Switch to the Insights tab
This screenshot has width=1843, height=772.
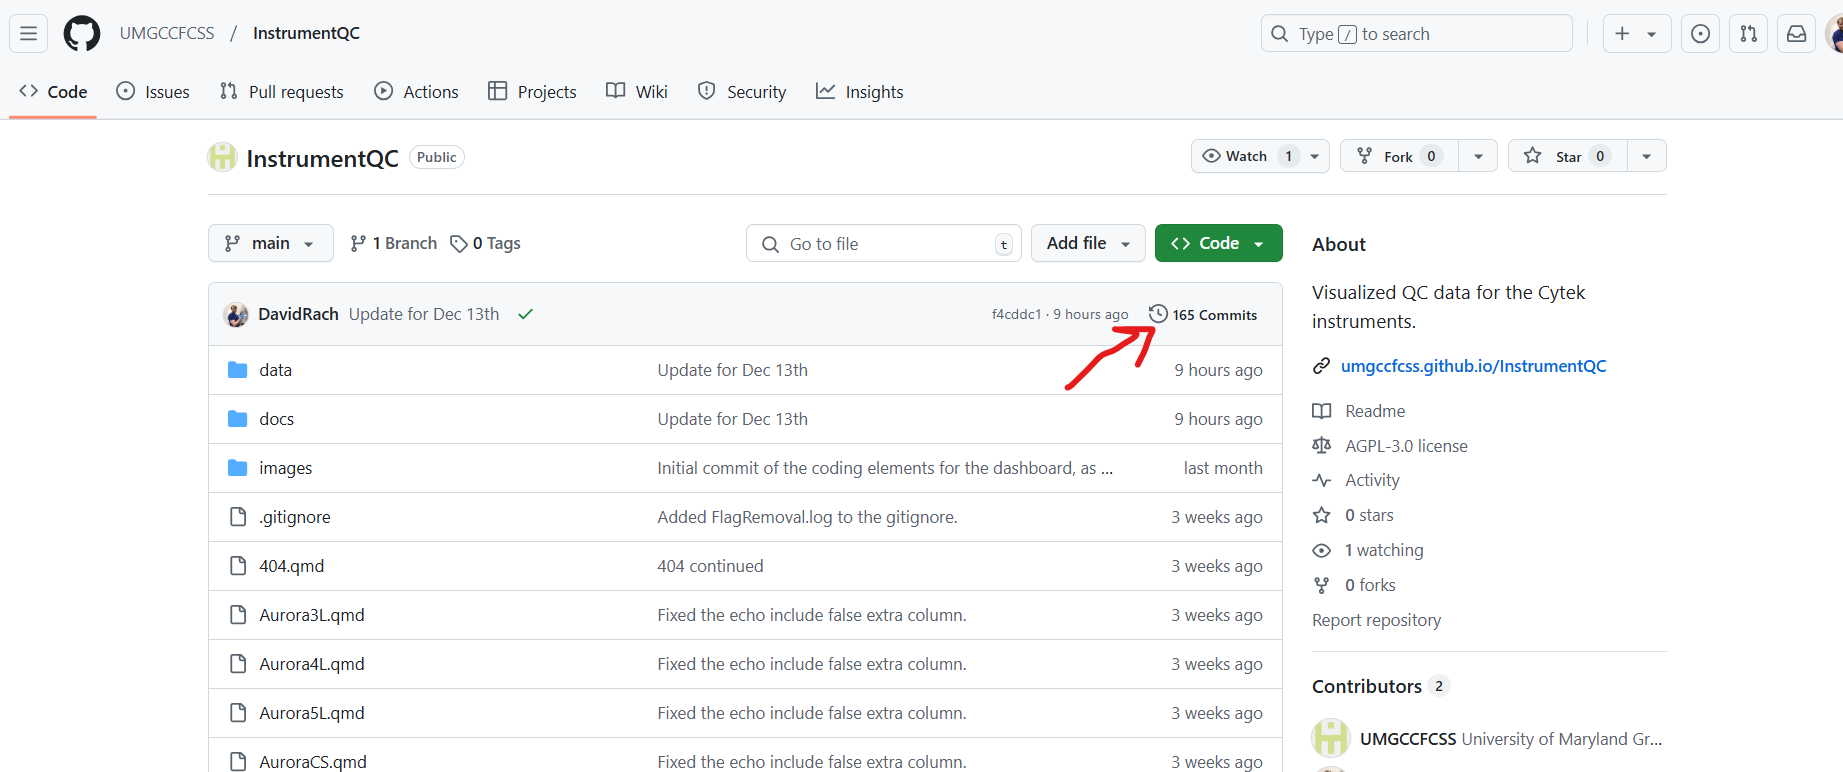860,92
